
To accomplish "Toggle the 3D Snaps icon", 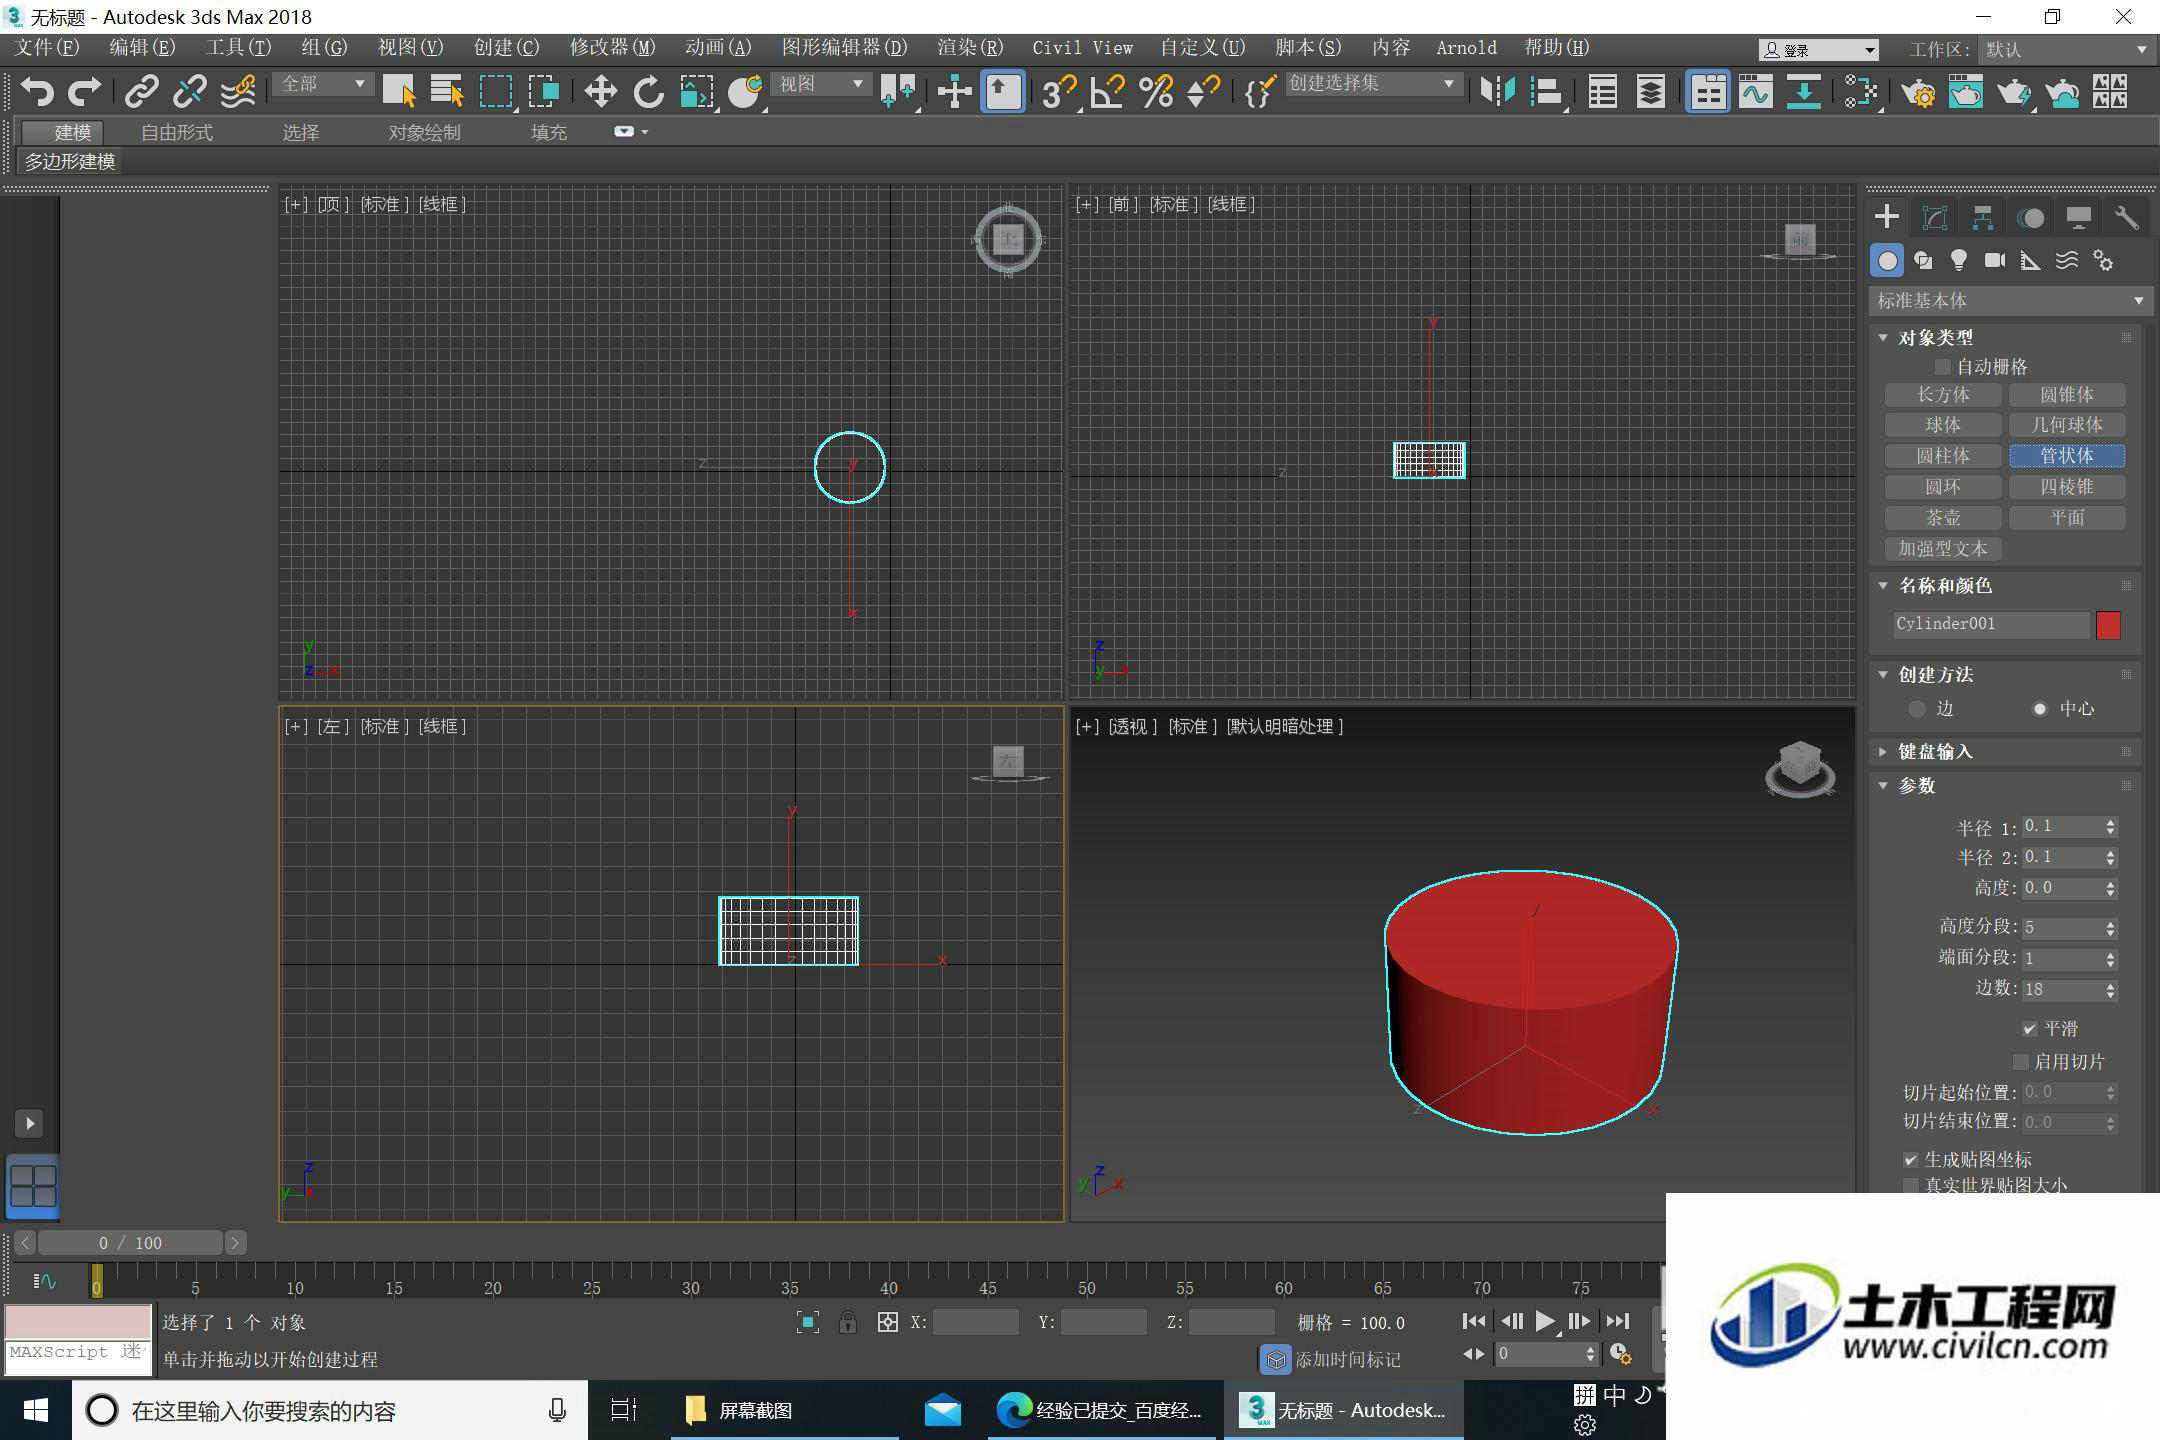I will click(1058, 92).
